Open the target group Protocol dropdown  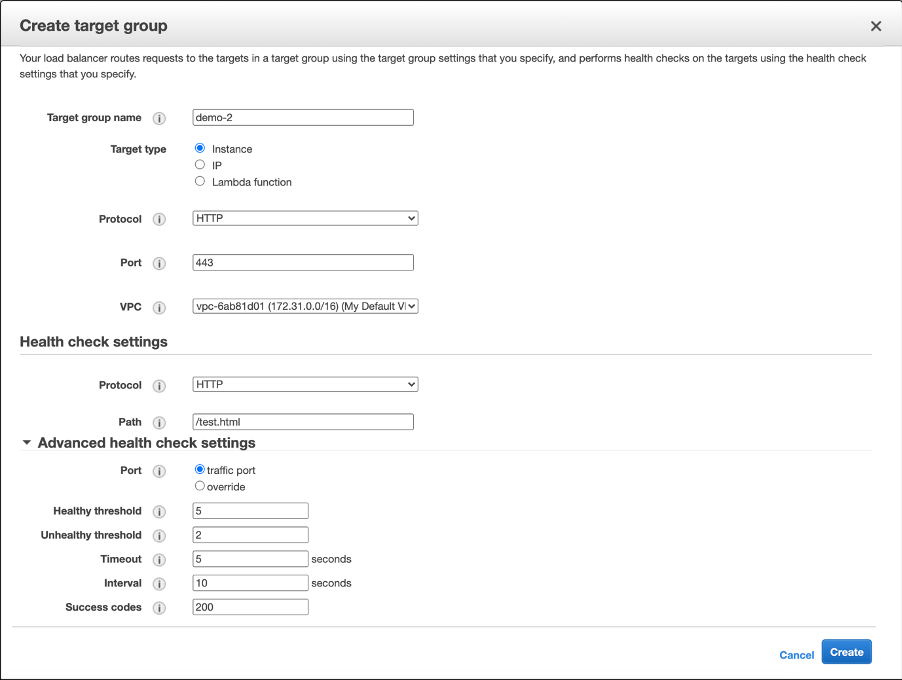tap(305, 219)
